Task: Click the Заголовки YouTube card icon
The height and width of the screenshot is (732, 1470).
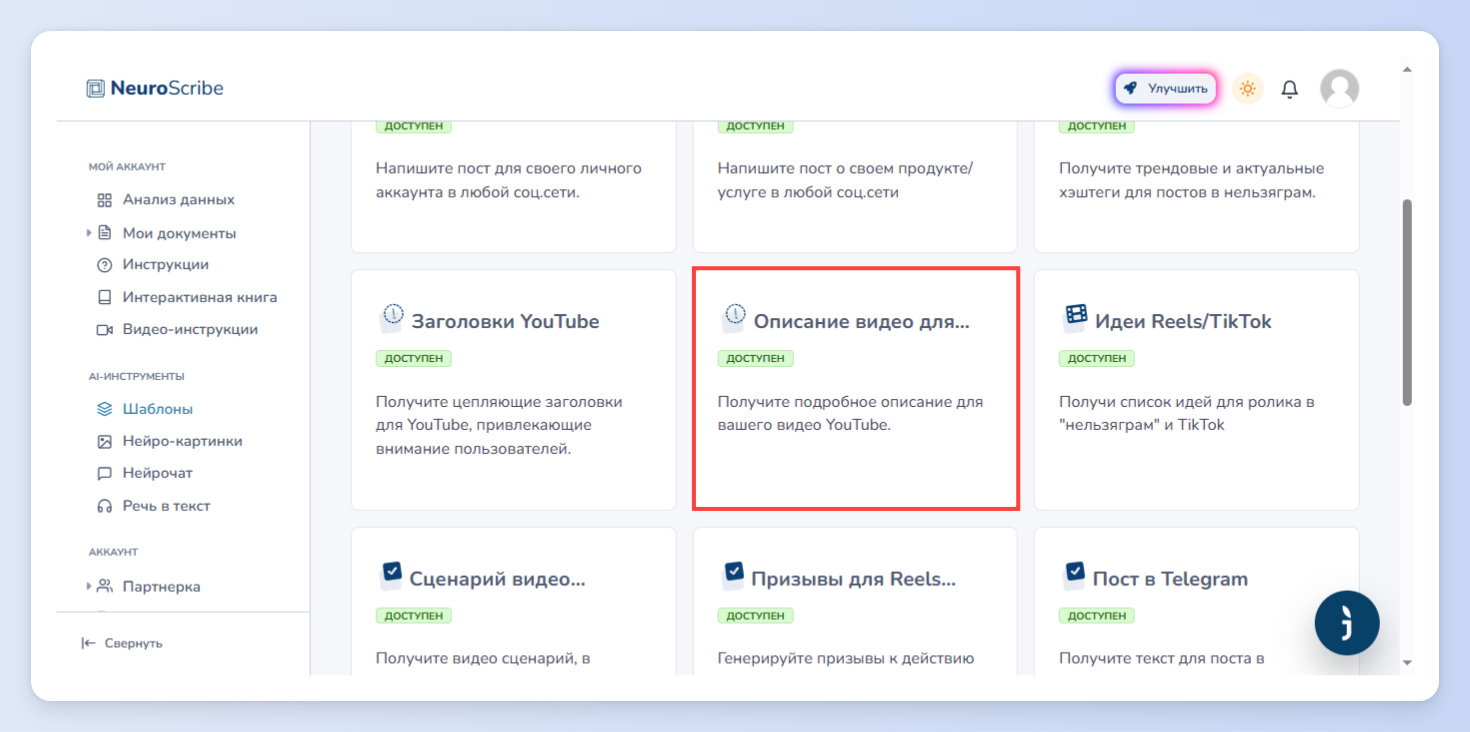Action: tap(391, 319)
